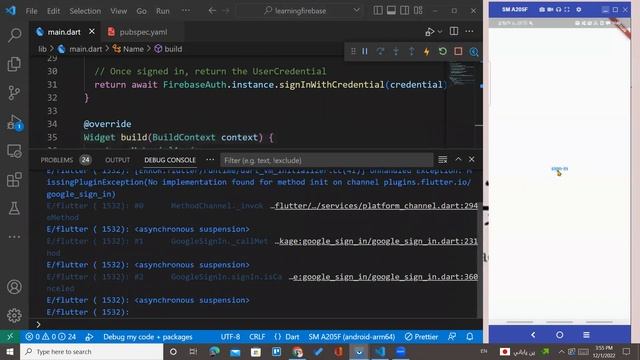Open the Run menu
The image size is (640, 360).
(163, 11)
